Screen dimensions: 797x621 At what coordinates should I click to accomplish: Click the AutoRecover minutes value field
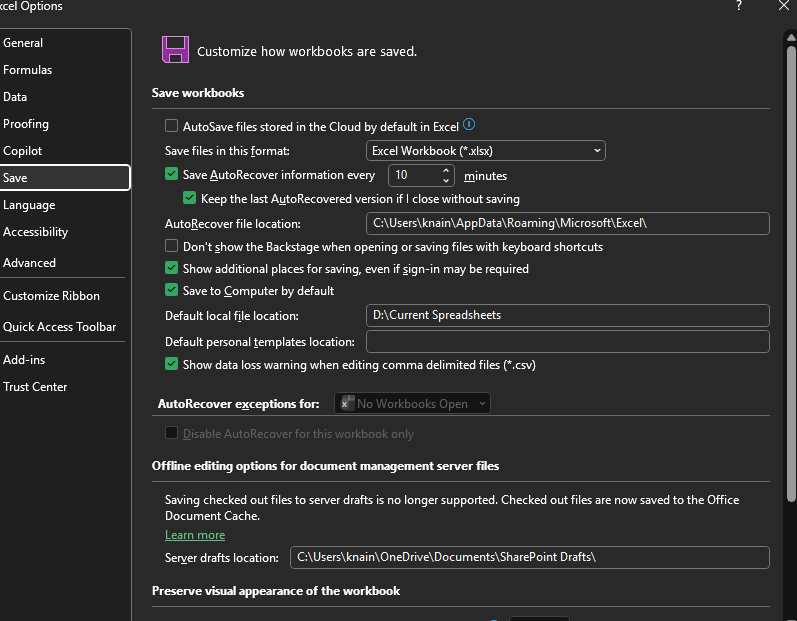pyautogui.click(x=414, y=175)
